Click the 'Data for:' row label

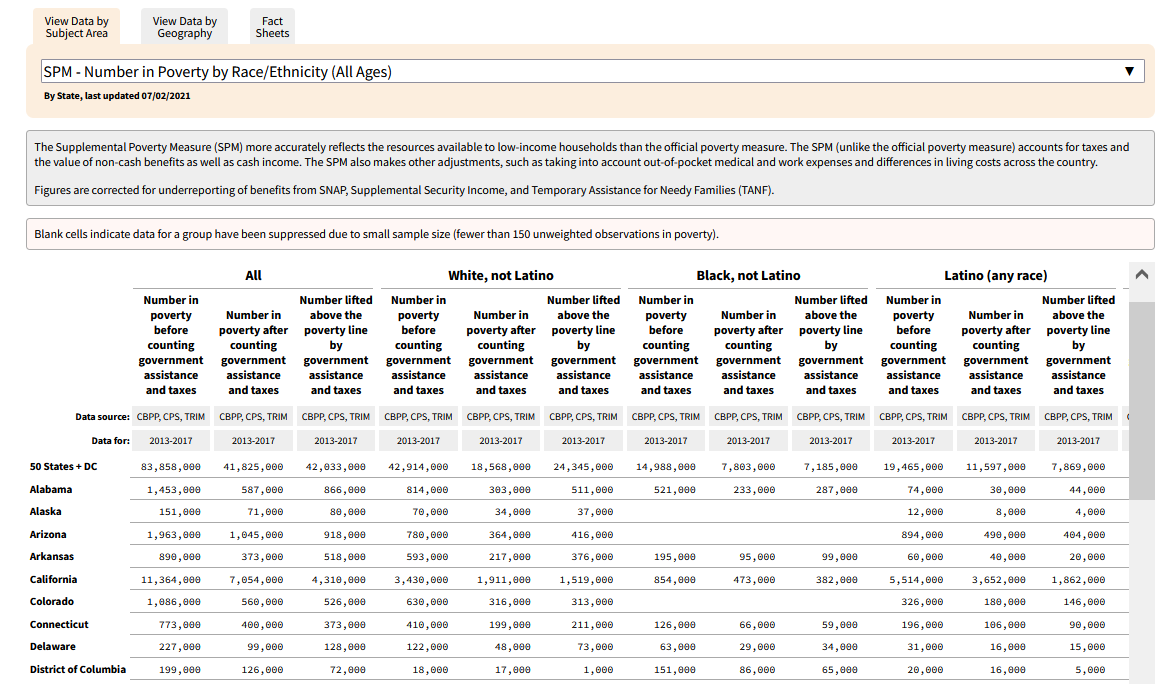click(x=111, y=441)
